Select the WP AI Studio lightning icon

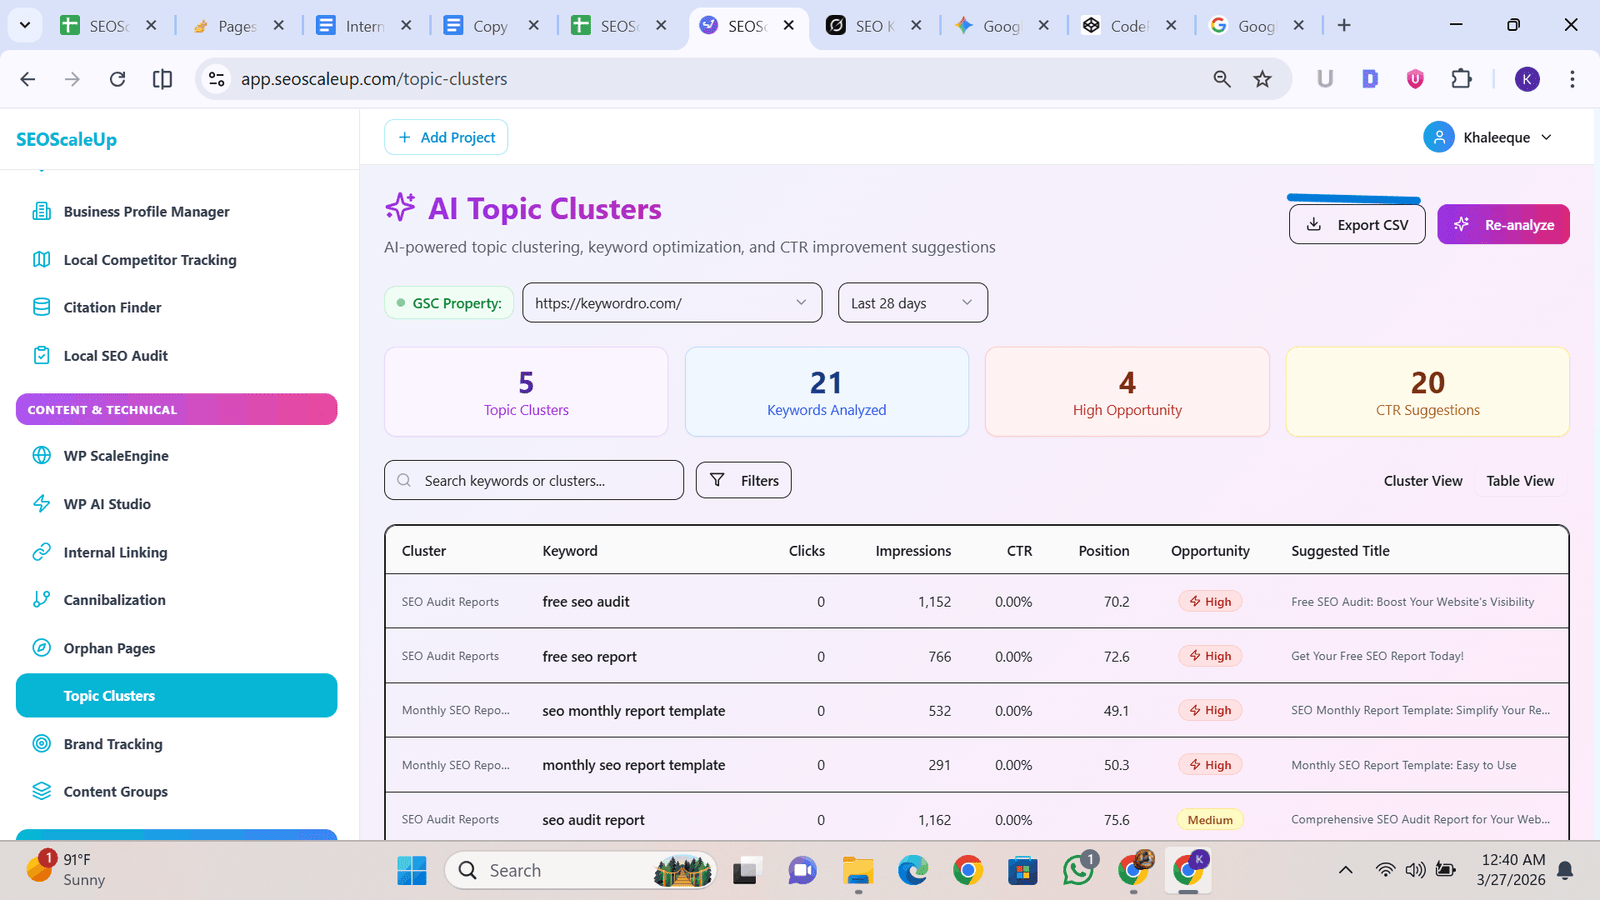coord(41,503)
